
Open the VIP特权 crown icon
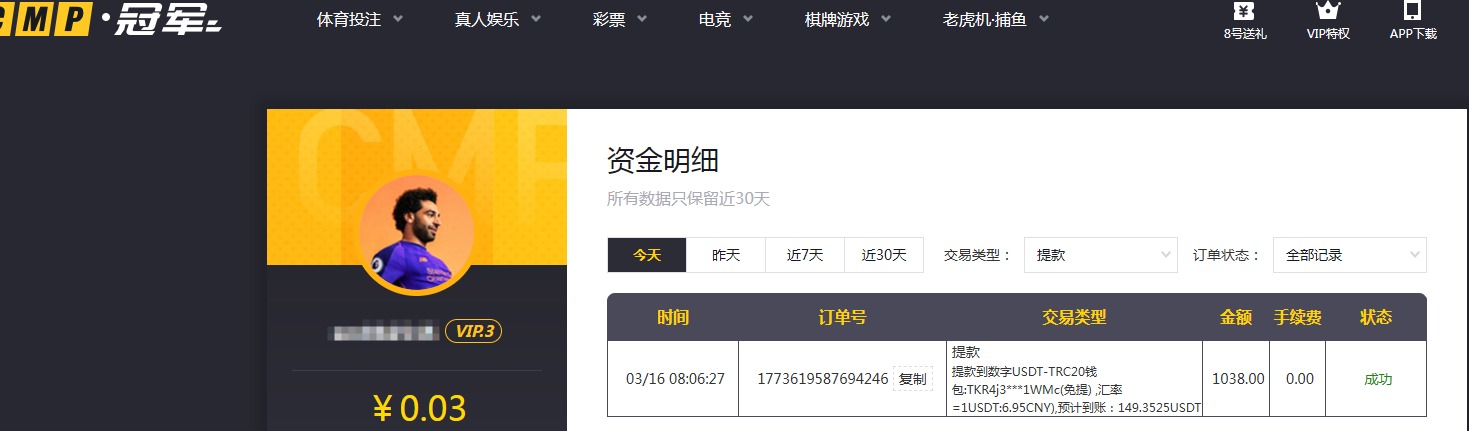point(1328,21)
